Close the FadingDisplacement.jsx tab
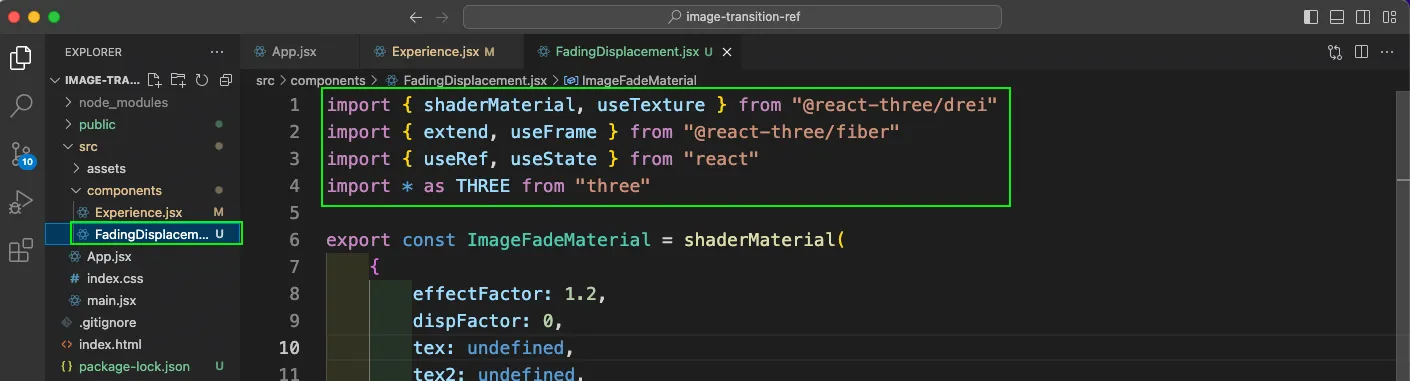Viewport: 1410px width, 381px height. tap(727, 52)
